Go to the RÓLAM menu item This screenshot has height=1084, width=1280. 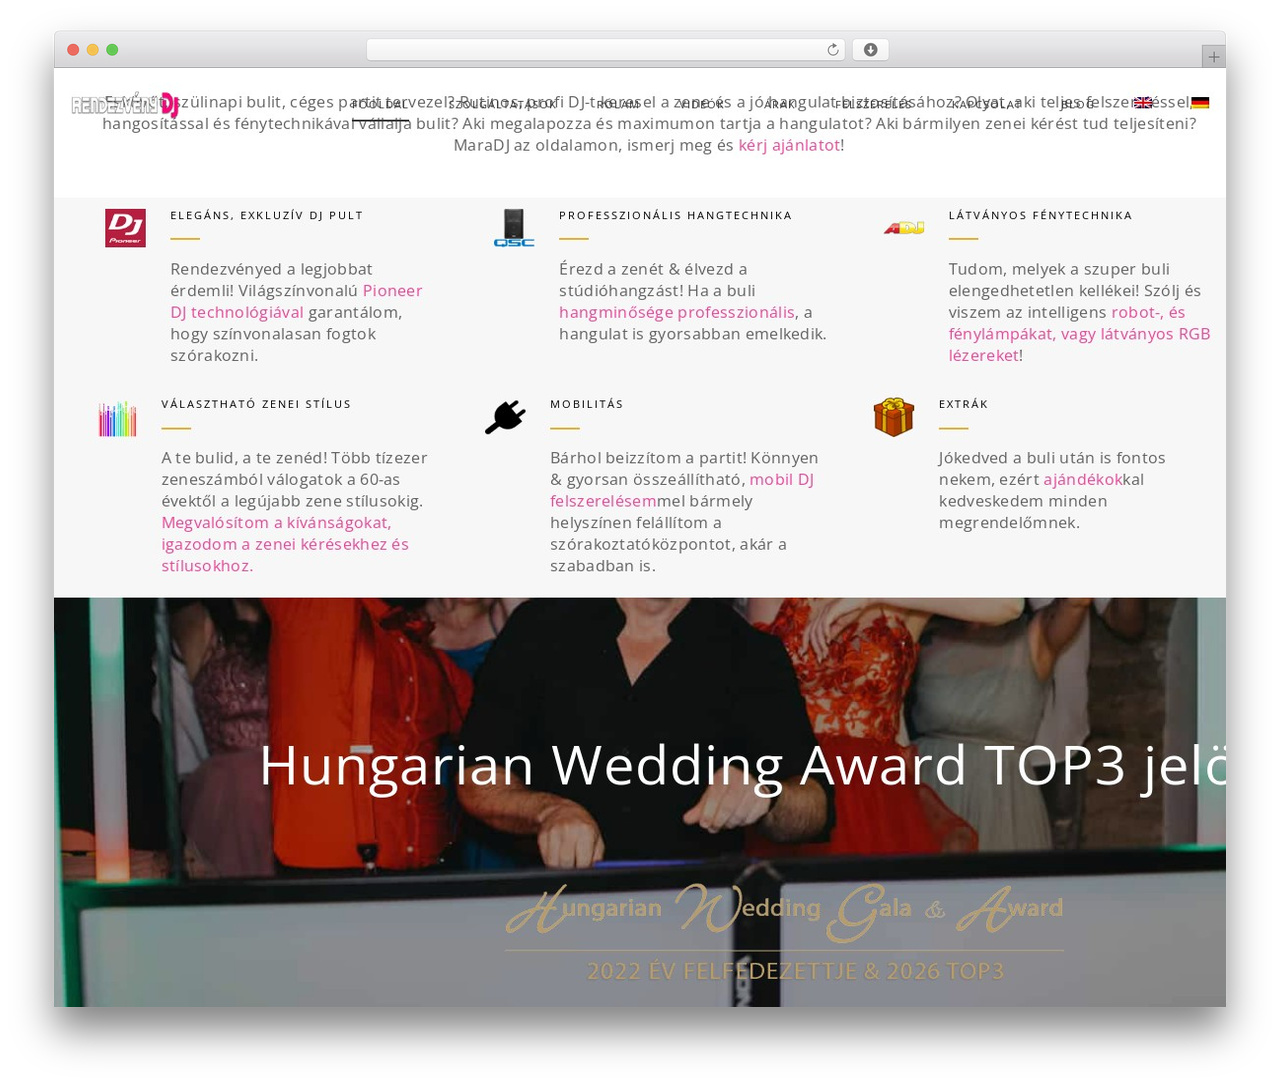(x=618, y=104)
